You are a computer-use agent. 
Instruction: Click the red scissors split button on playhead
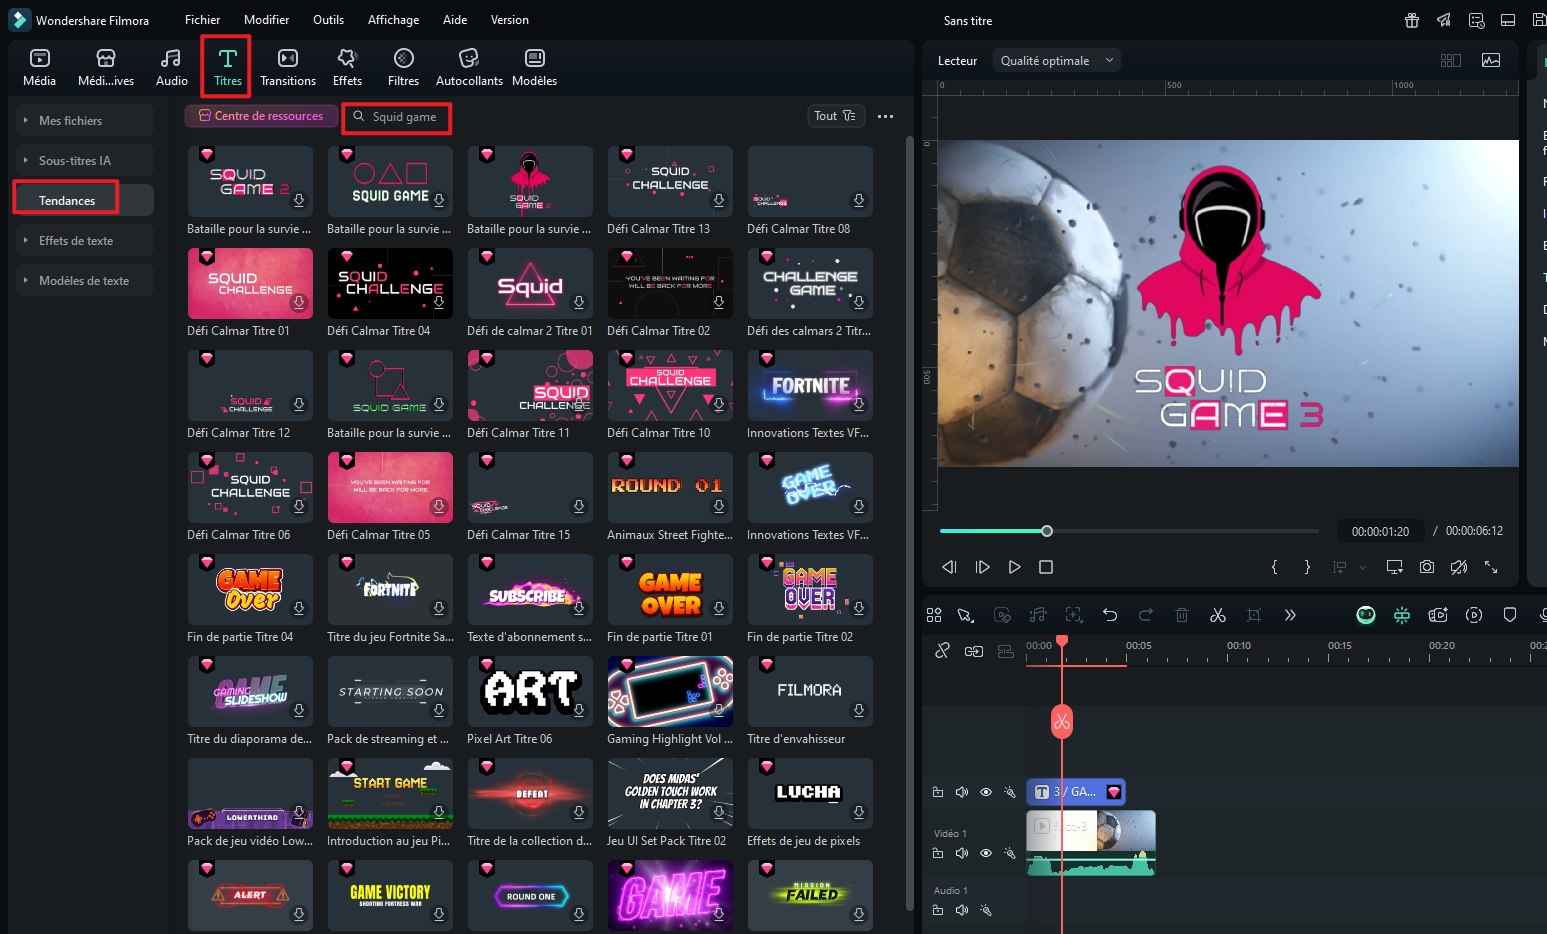pyautogui.click(x=1062, y=721)
